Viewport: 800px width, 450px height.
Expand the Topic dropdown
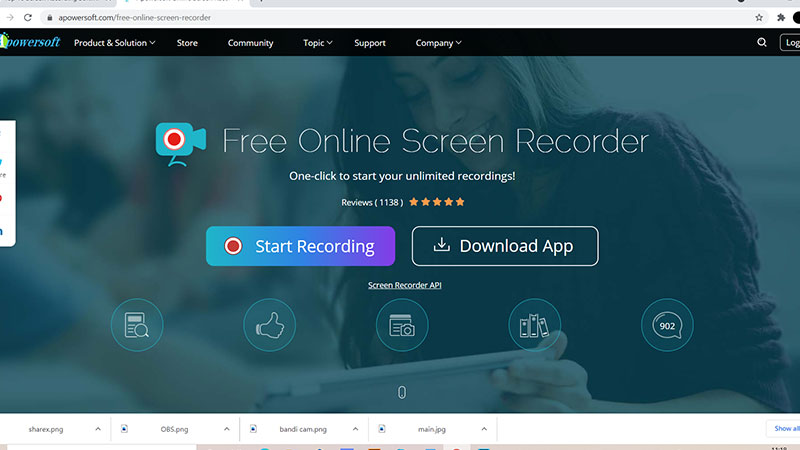317,43
